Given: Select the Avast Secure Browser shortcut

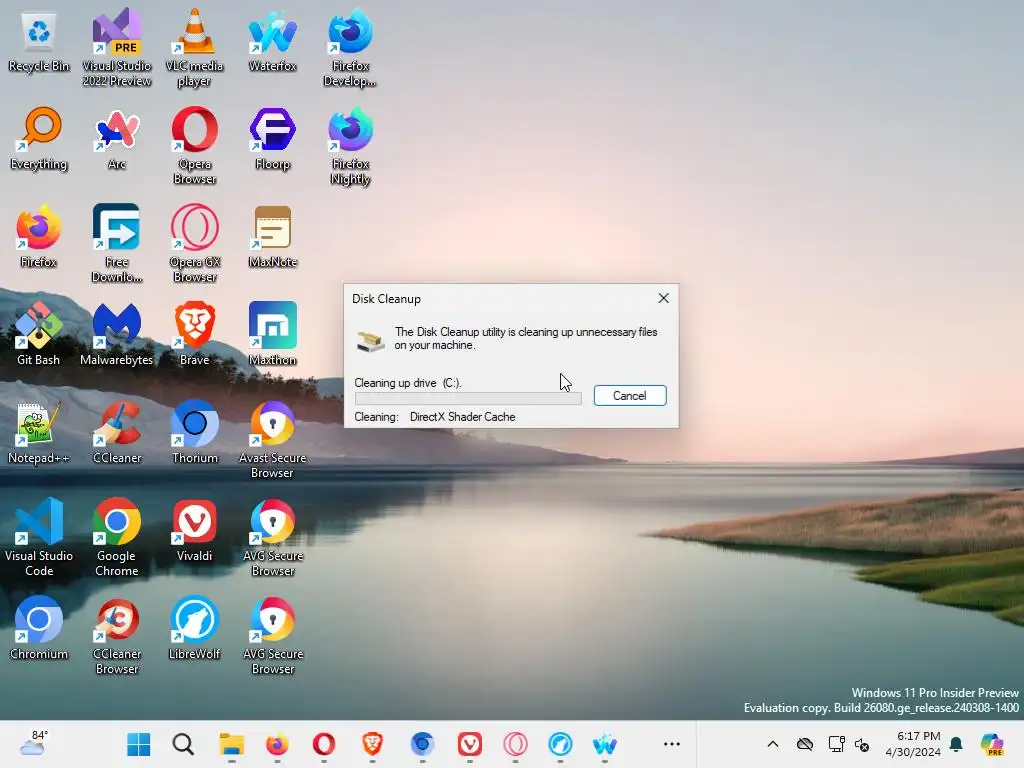Looking at the screenshot, I should tap(273, 440).
